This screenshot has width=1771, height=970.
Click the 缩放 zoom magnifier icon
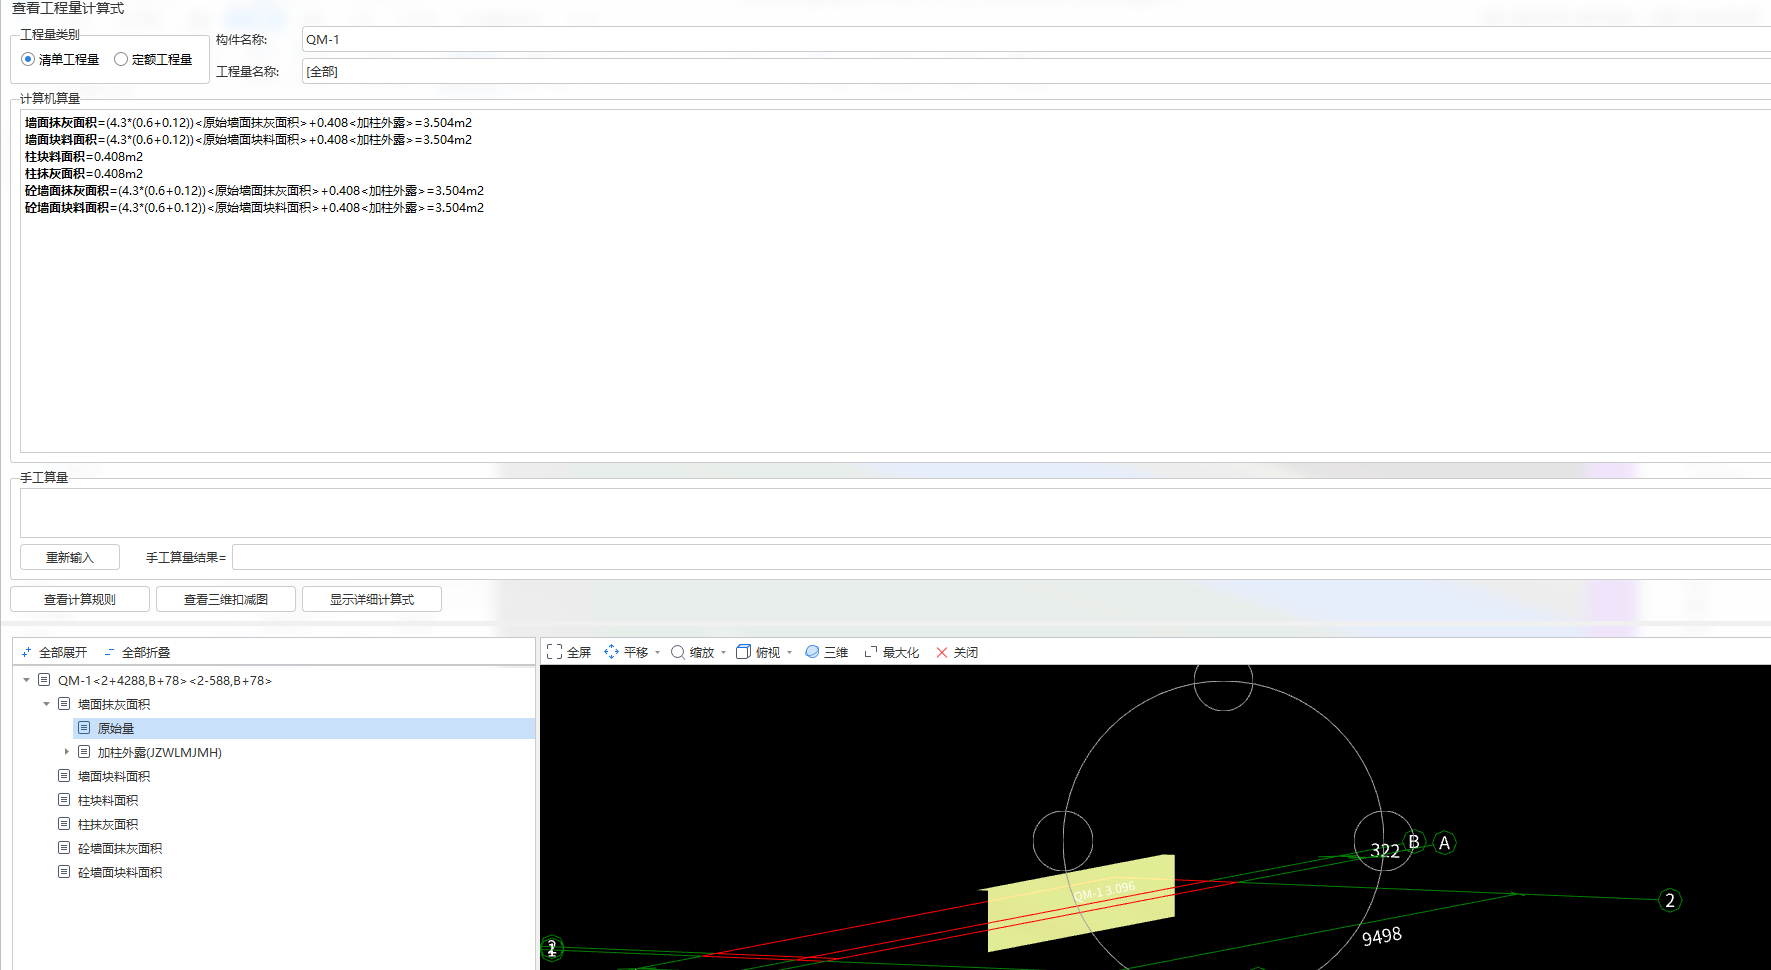[678, 652]
